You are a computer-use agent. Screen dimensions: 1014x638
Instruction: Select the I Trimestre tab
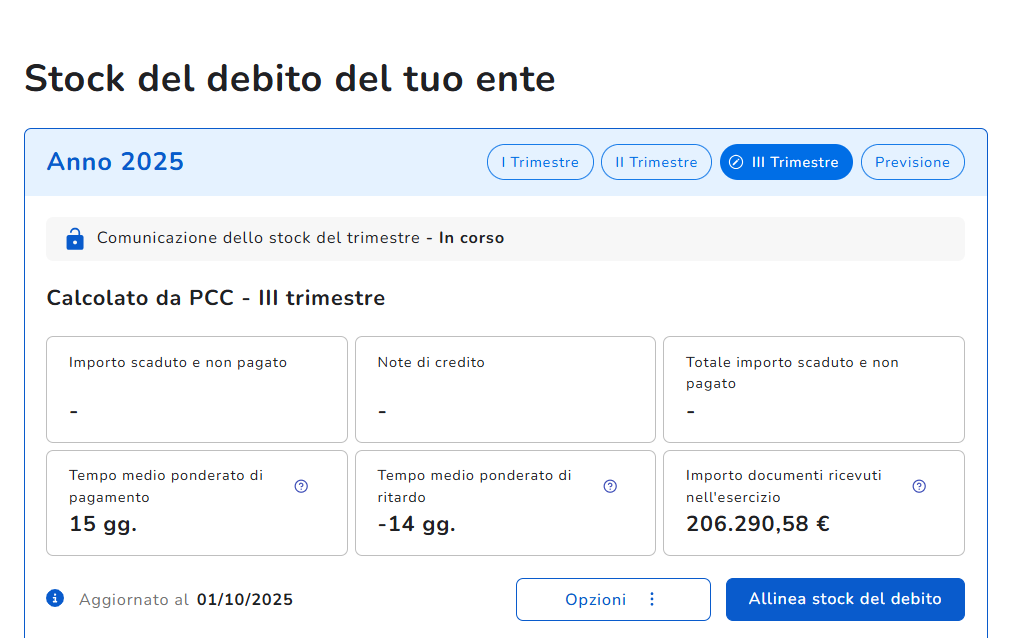click(x=540, y=162)
